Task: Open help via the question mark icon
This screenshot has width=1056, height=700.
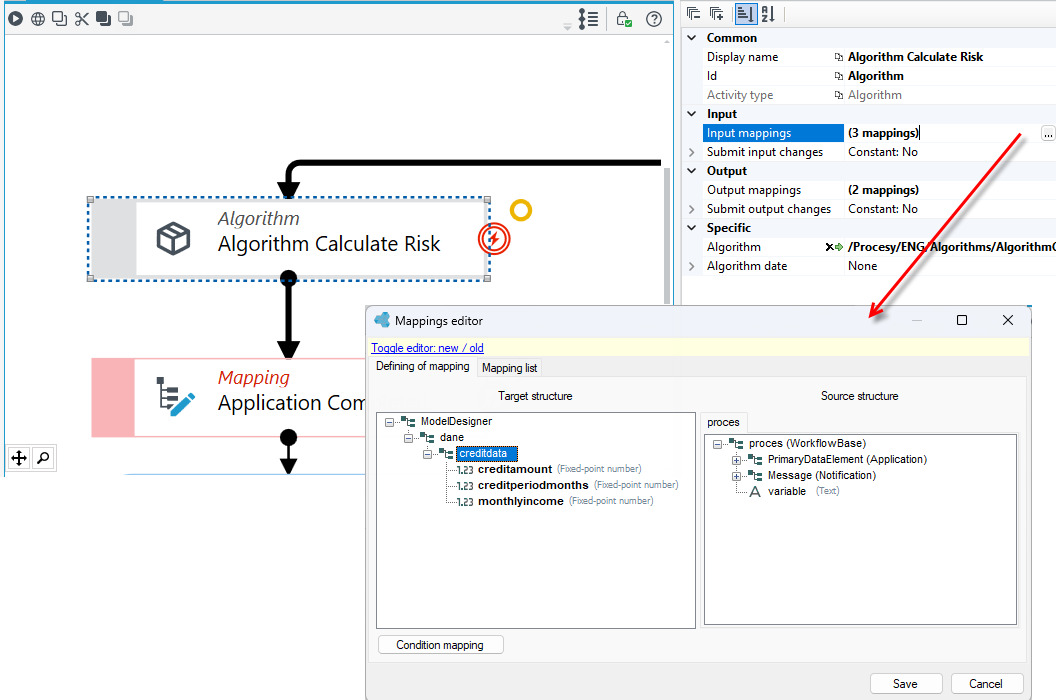Action: click(653, 19)
